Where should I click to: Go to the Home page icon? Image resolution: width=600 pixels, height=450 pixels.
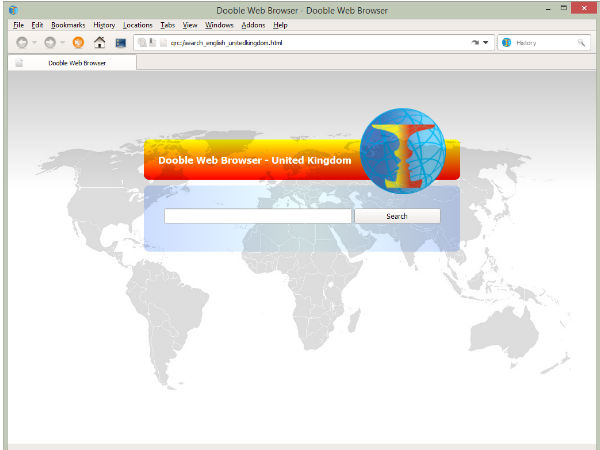(x=99, y=43)
